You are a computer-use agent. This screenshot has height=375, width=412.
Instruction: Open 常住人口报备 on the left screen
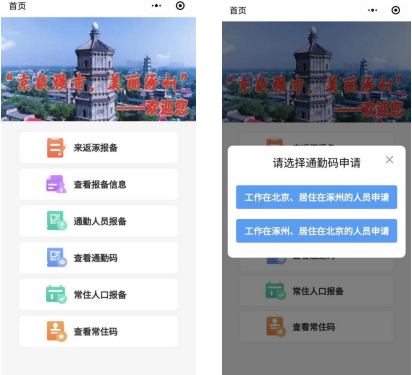98,295
